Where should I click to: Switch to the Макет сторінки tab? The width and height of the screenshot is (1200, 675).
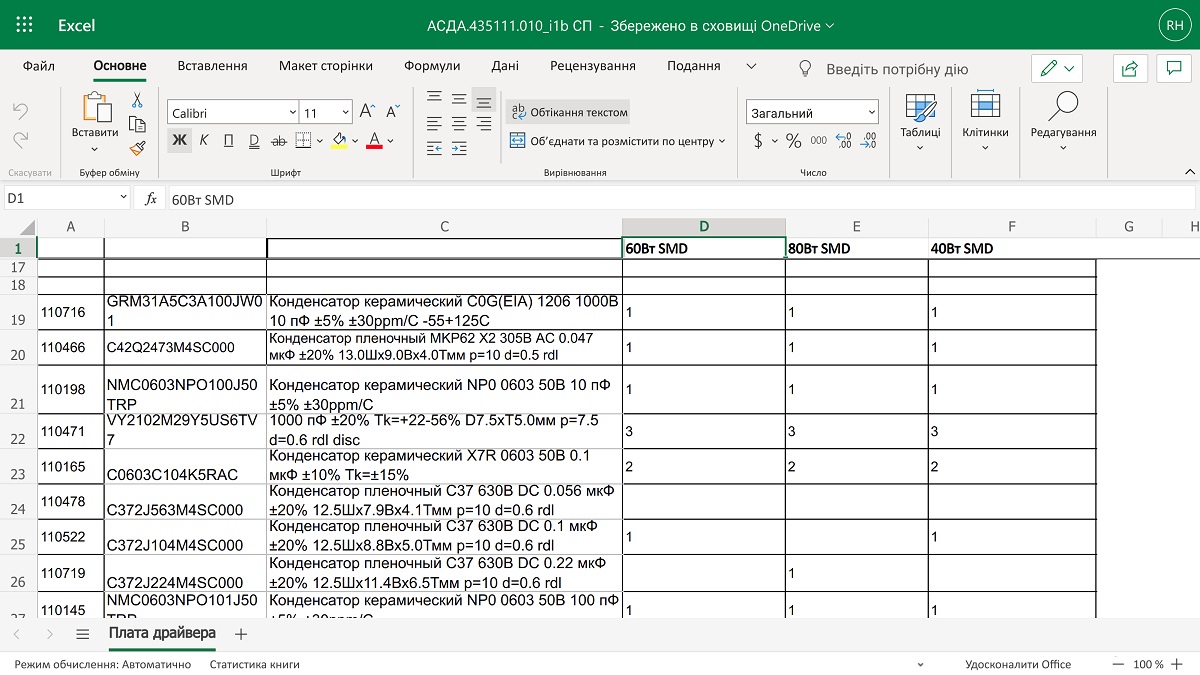(326, 66)
